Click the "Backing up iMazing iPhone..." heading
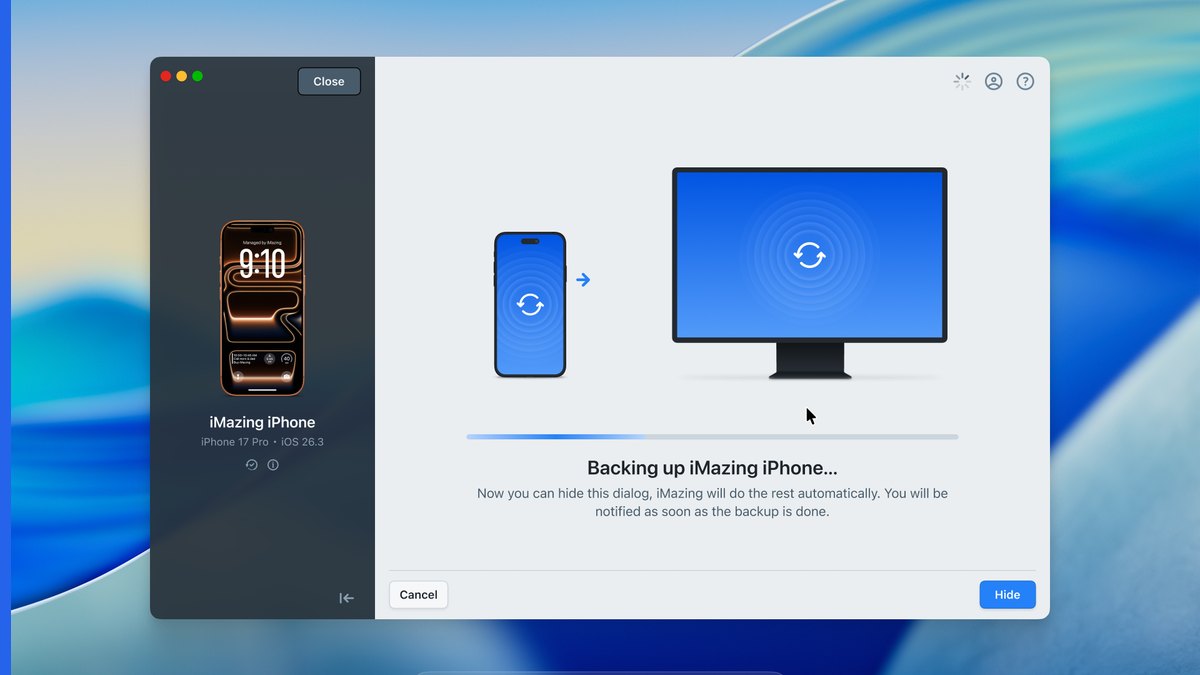Screen dimensions: 1200x675 coord(712,468)
